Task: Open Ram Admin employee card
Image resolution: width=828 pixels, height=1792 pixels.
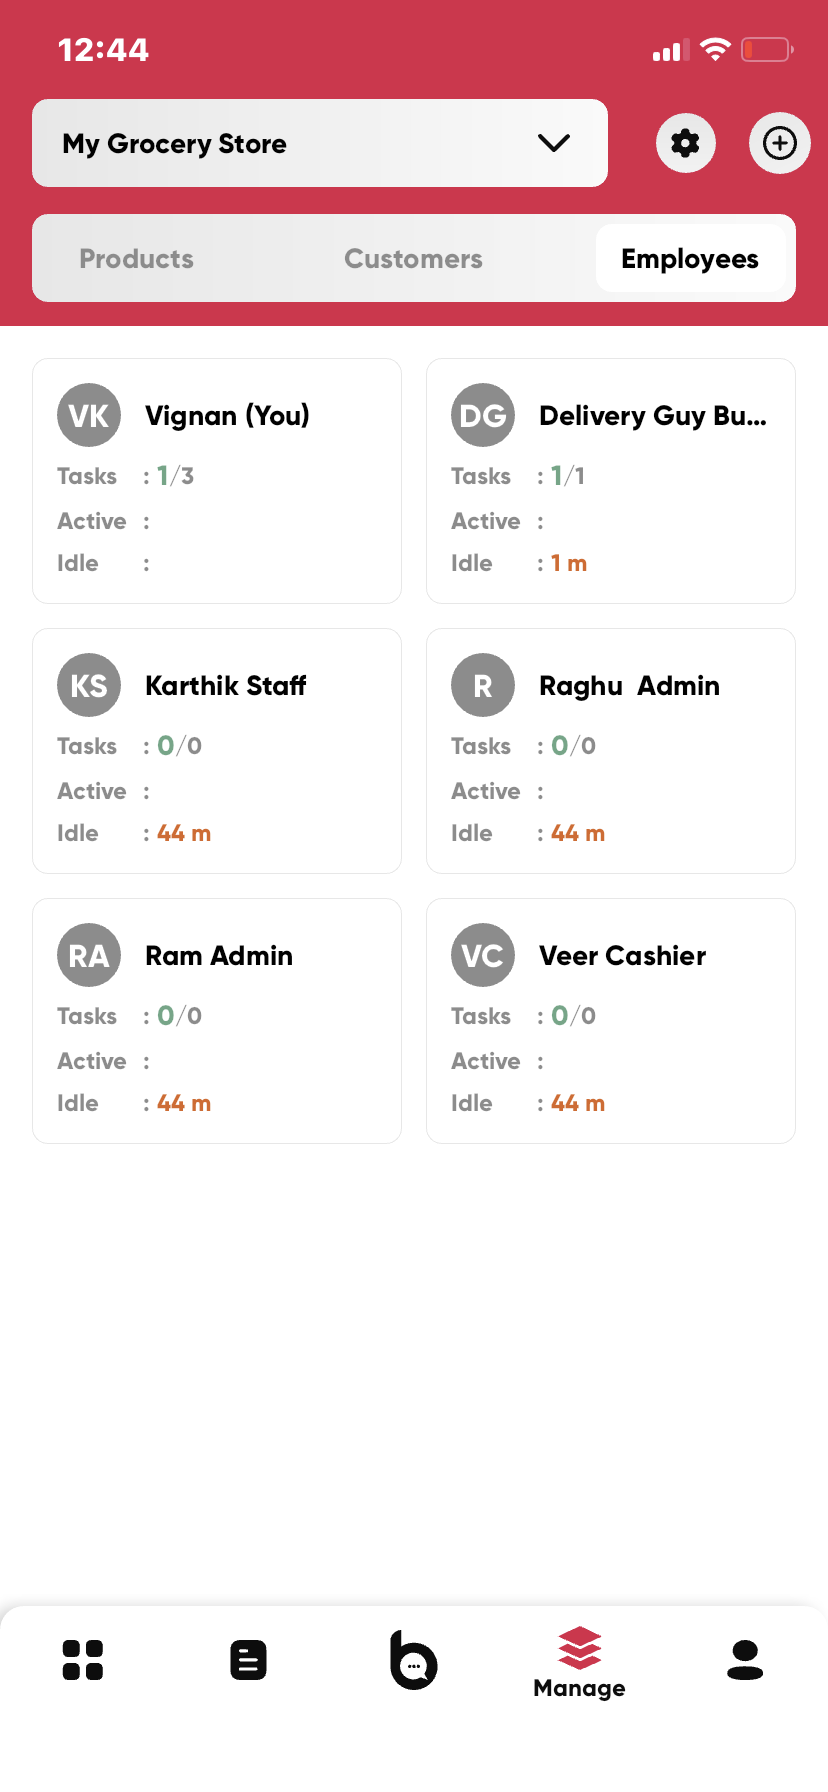Action: tap(217, 1021)
